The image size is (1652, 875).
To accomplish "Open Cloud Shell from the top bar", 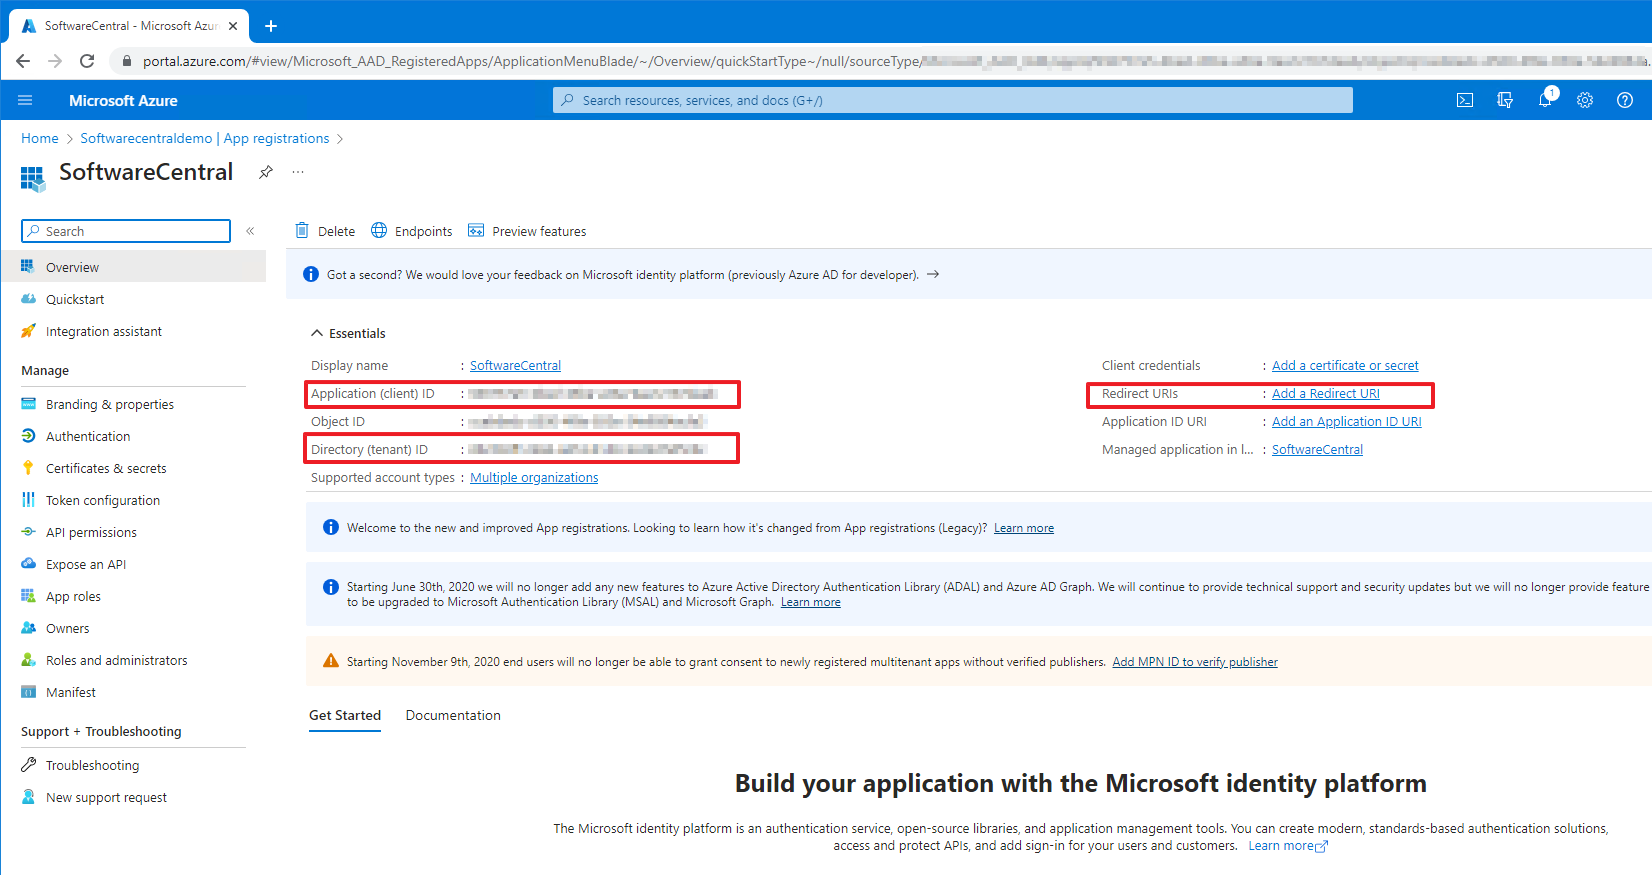I will coord(1465,100).
